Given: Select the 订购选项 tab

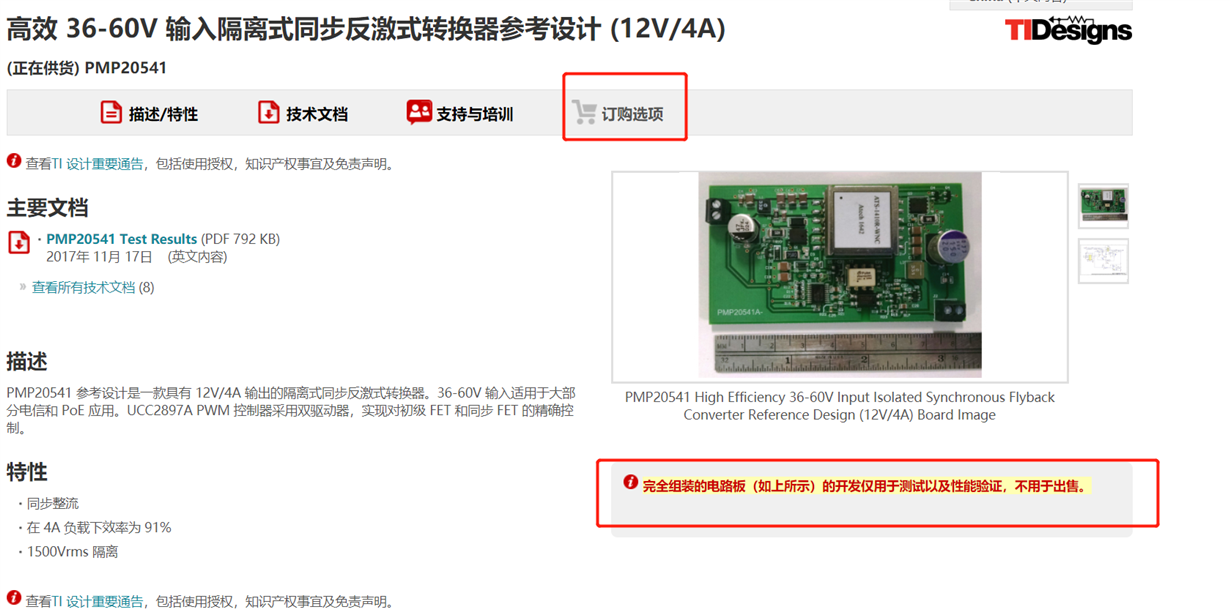Looking at the screenshot, I should [x=617, y=113].
